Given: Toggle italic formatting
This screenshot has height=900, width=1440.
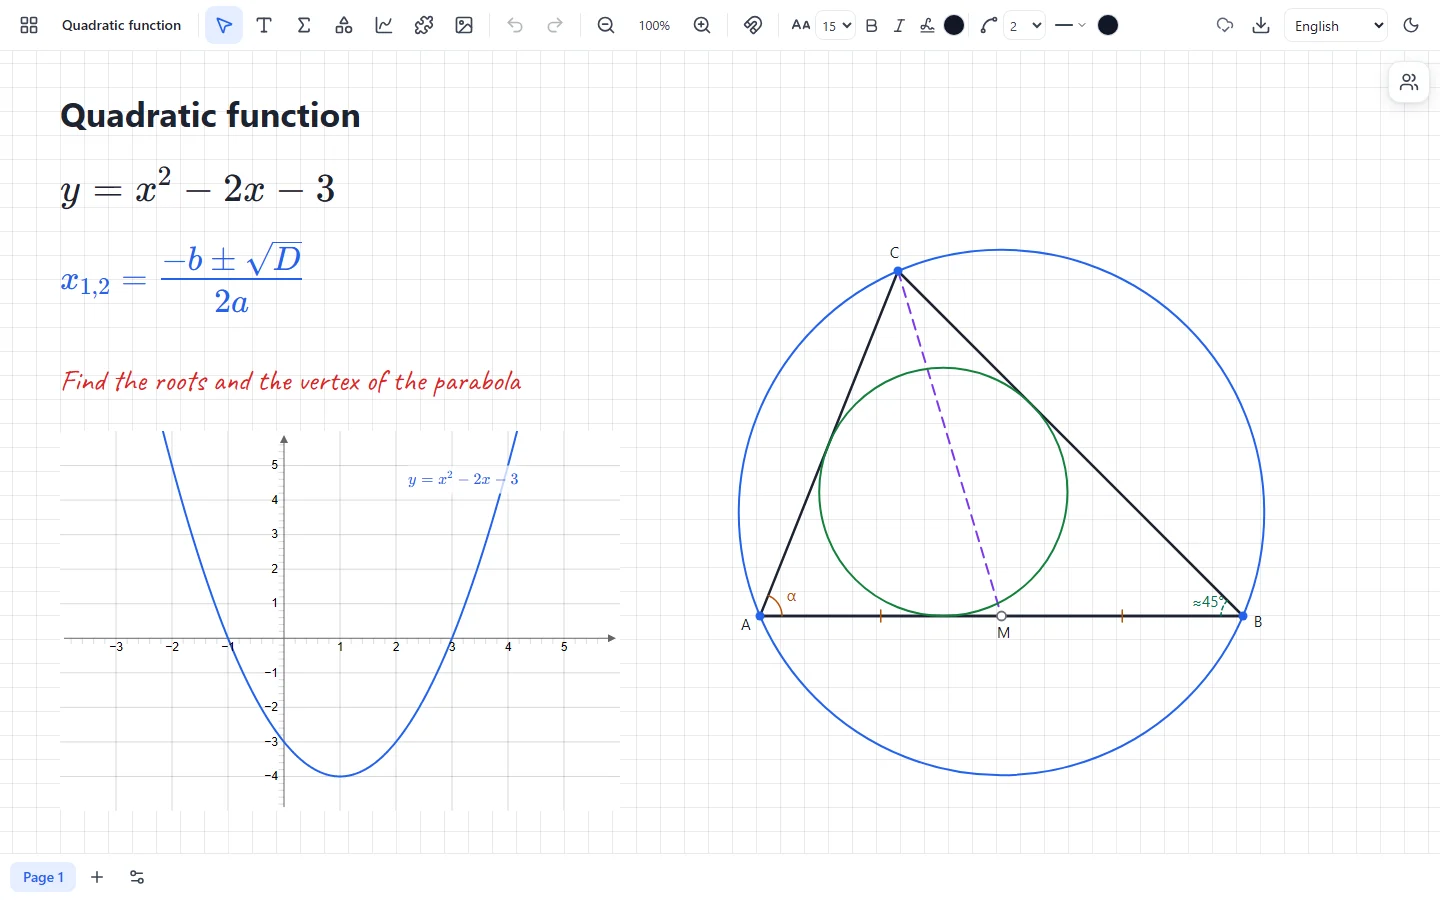Looking at the screenshot, I should 899,26.
